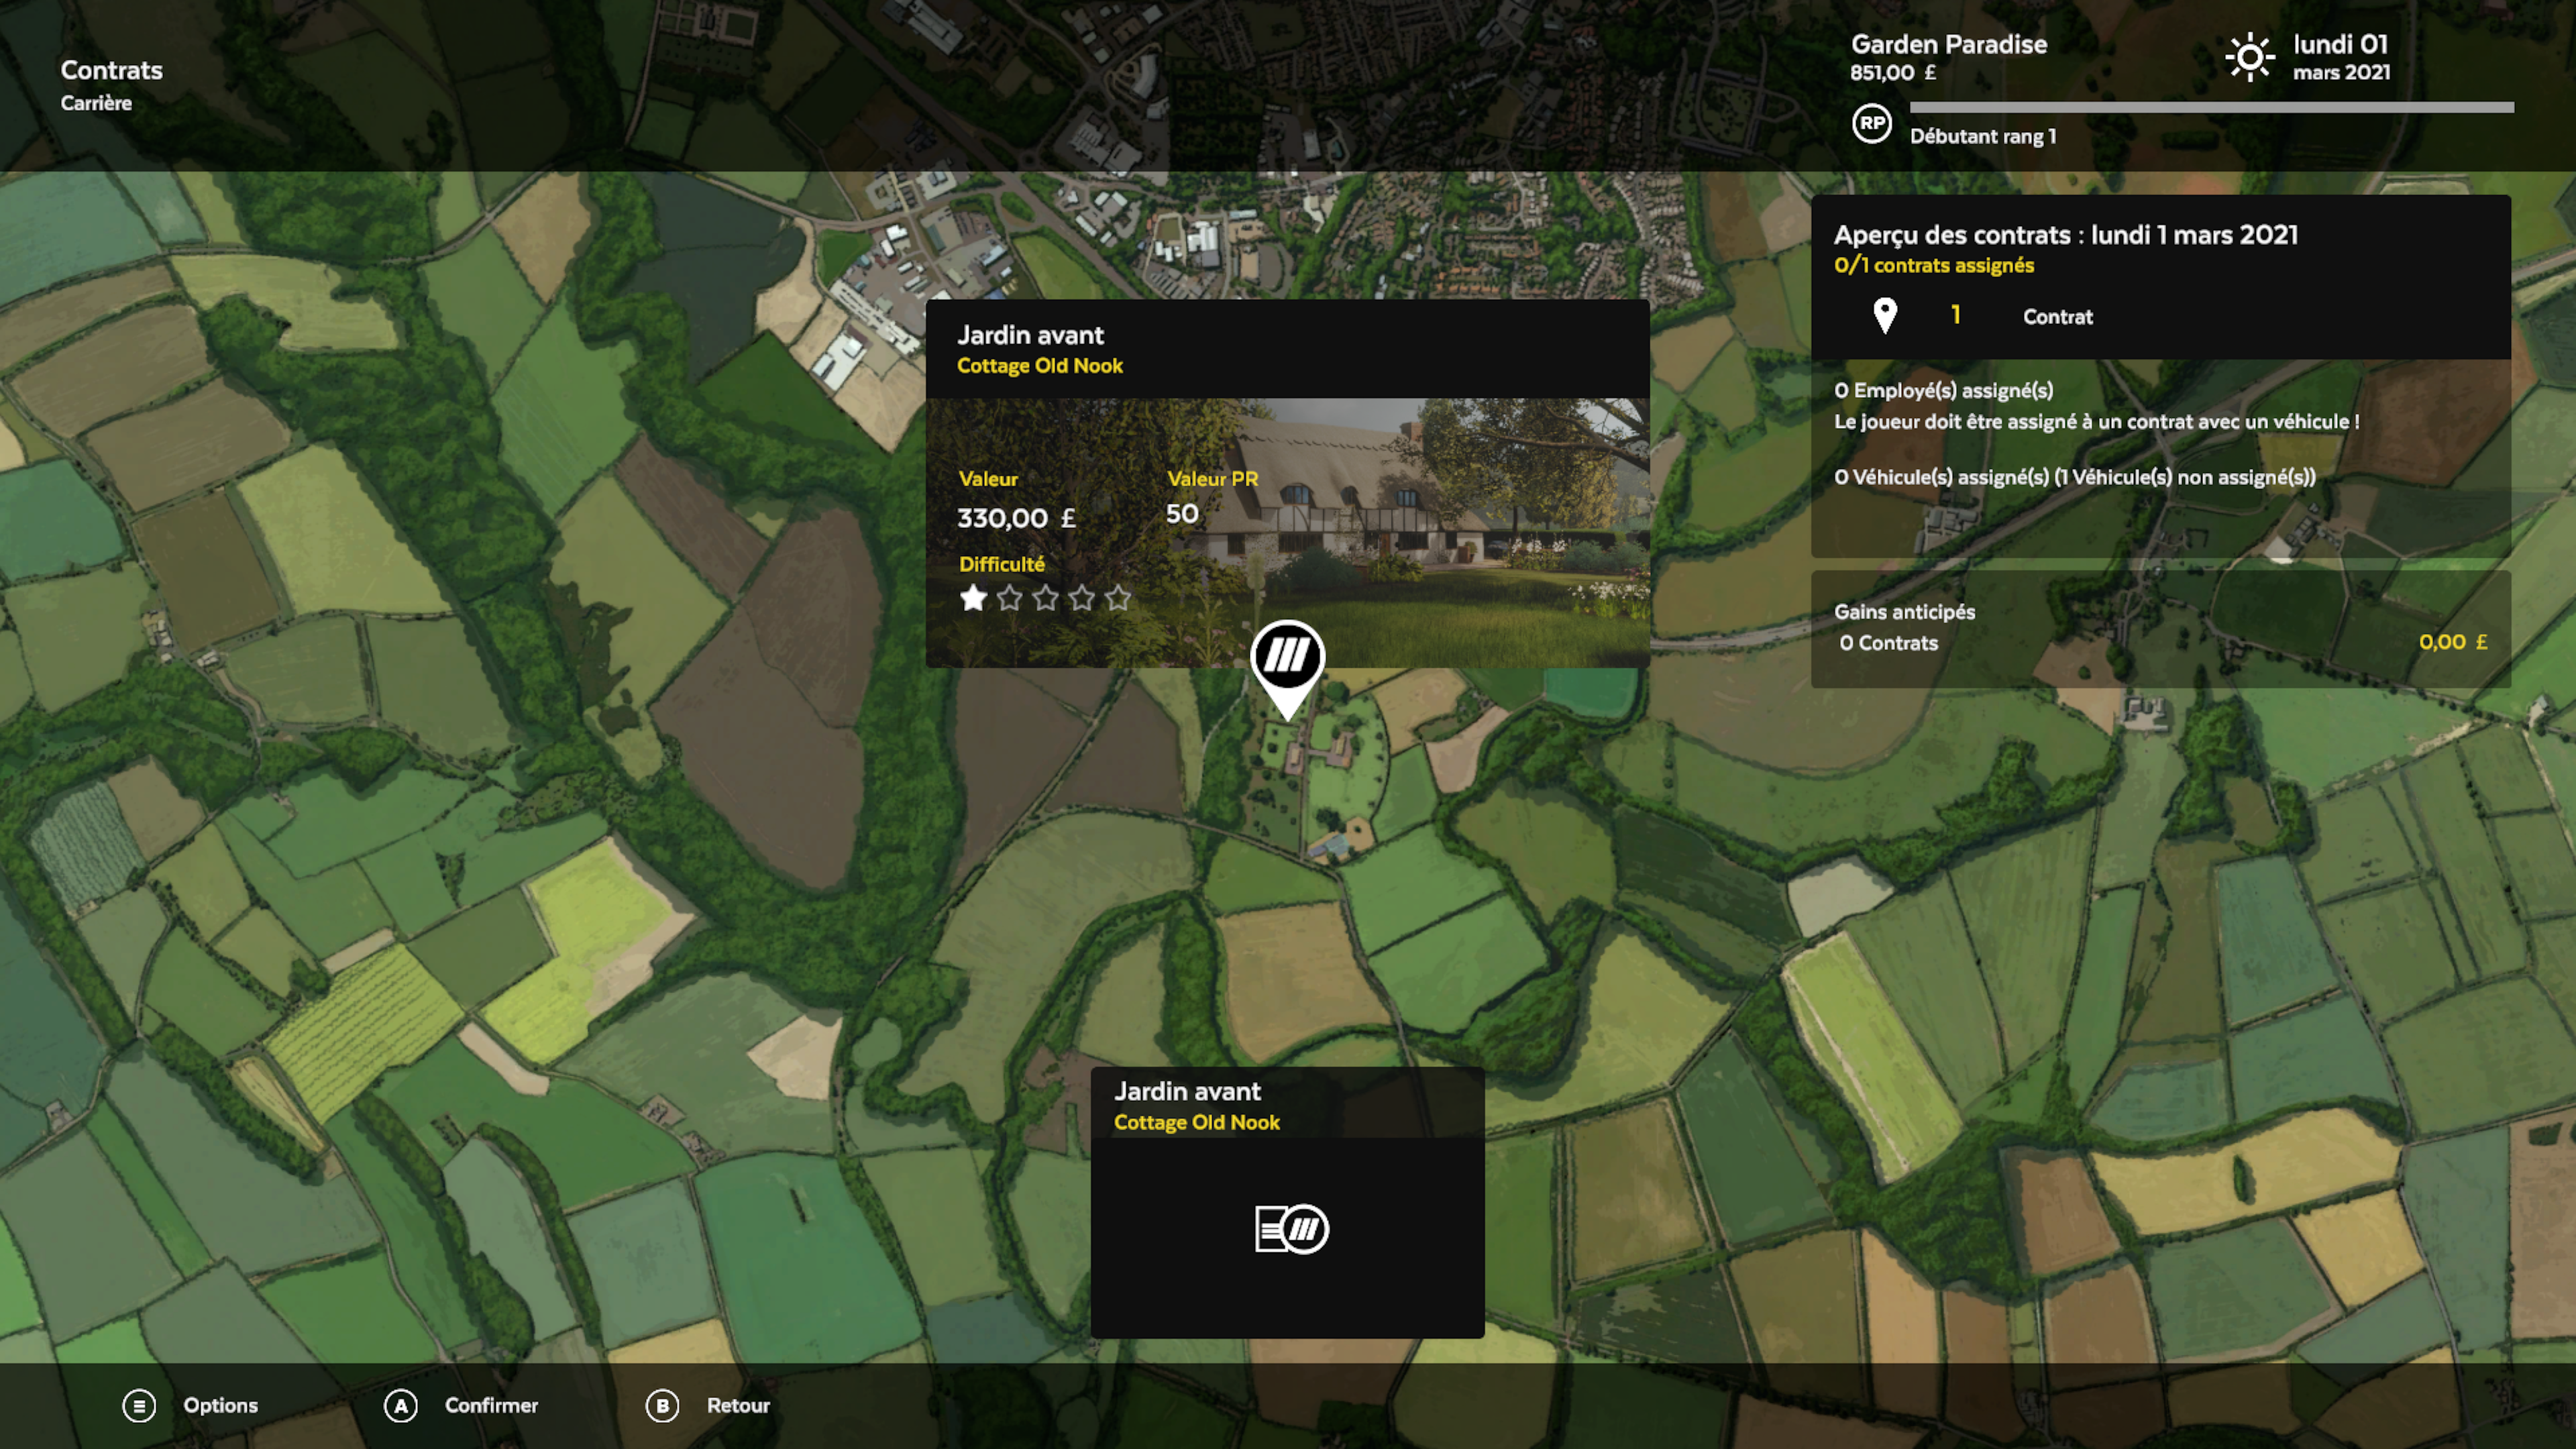Viewport: 2576px width, 1449px height.
Task: Click the B Retour button icon
Action: pyautogui.click(x=662, y=1405)
